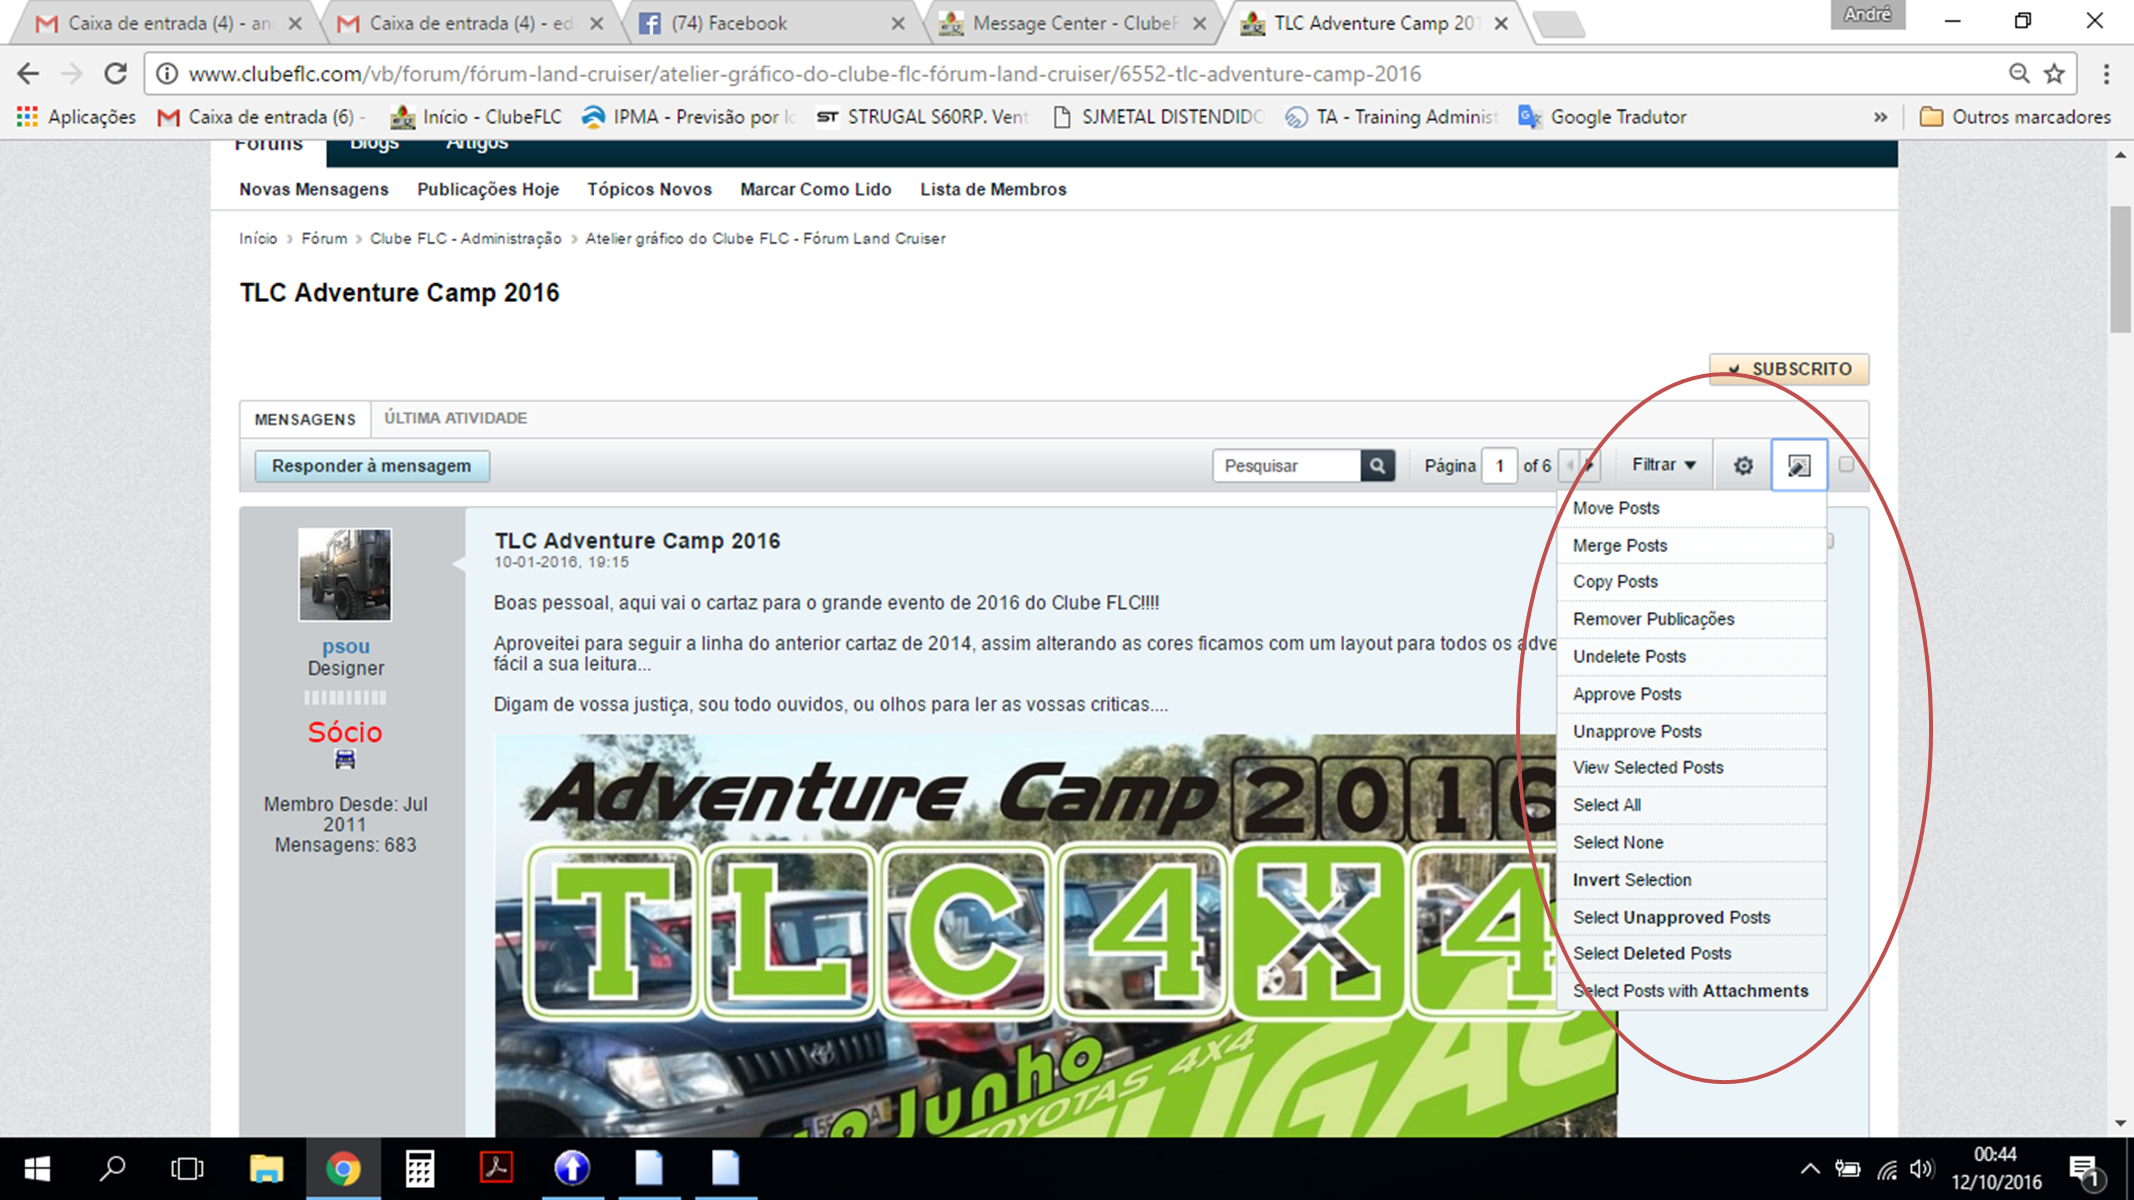Open the volume control in system tray

pyautogui.click(x=1921, y=1169)
